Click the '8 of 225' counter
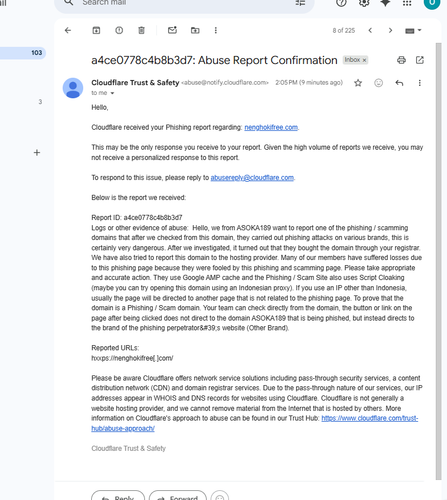The image size is (447, 500). 344,30
